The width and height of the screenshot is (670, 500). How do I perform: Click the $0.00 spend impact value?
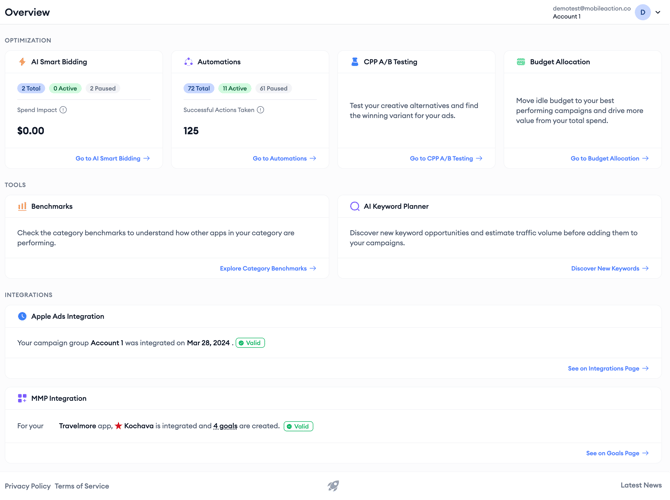(31, 131)
